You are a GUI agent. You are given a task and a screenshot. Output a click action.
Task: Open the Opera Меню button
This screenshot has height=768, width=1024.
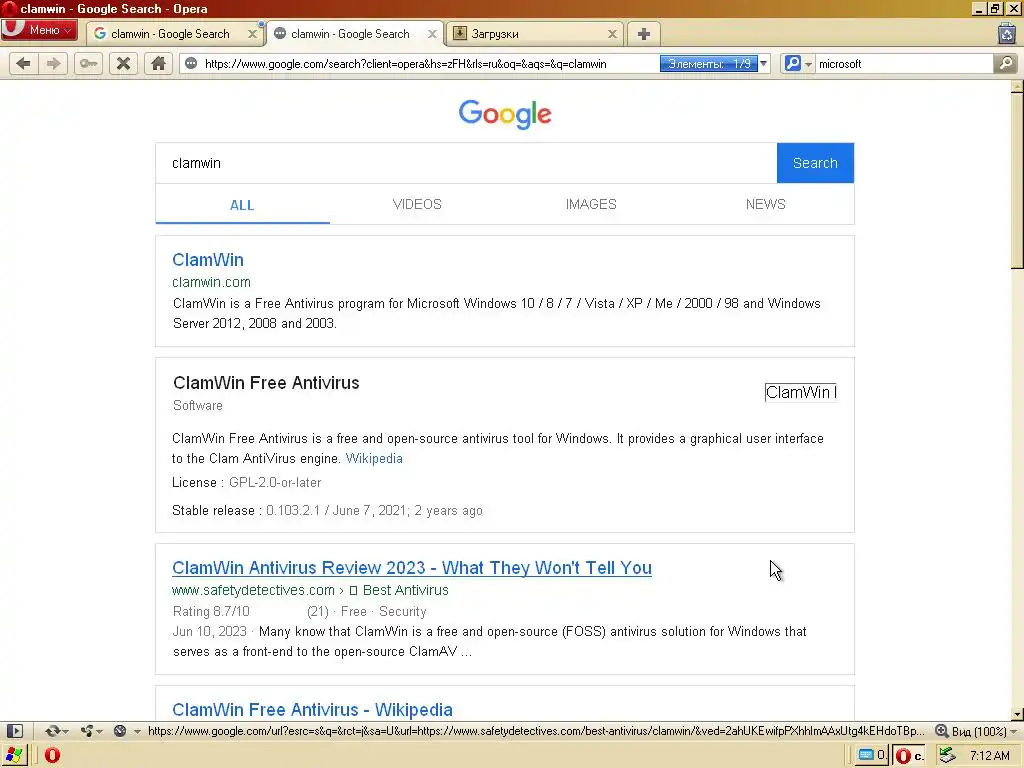39,30
